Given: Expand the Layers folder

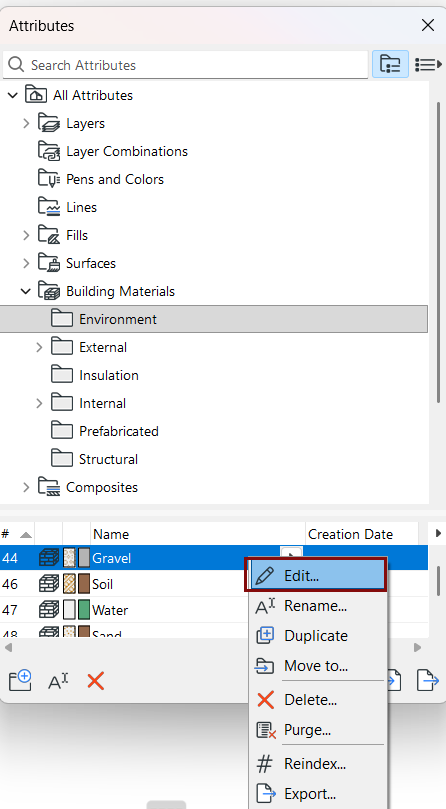Looking at the screenshot, I should click(x=26, y=123).
